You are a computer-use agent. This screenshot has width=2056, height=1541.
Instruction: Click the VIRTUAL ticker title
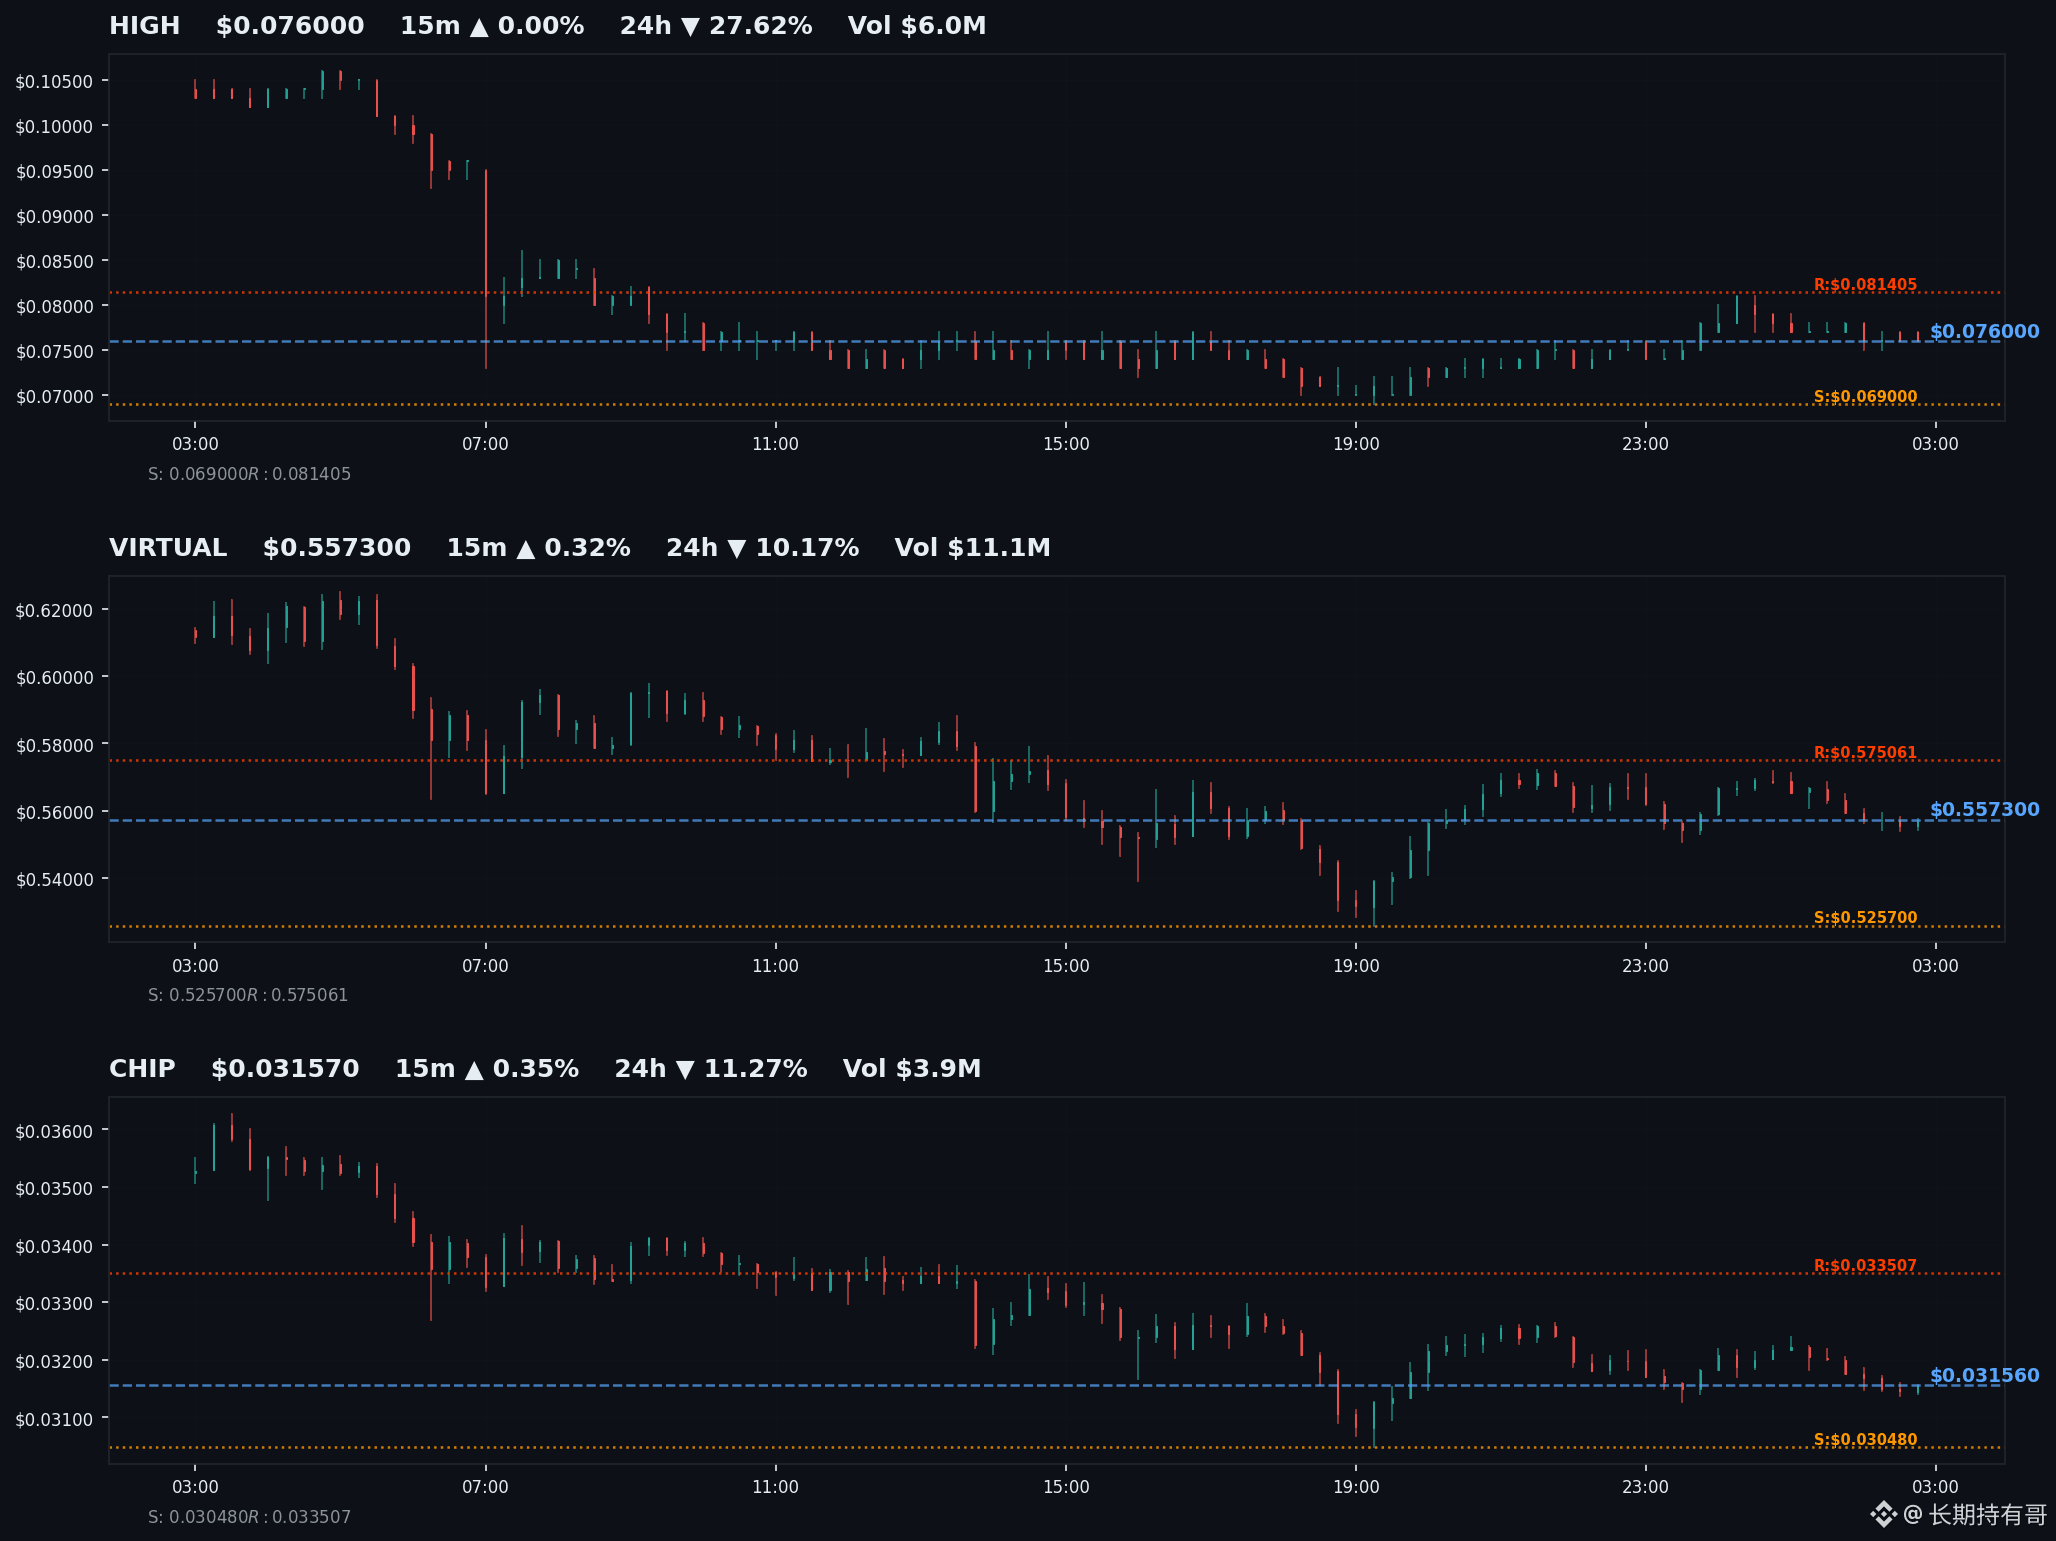coord(168,548)
